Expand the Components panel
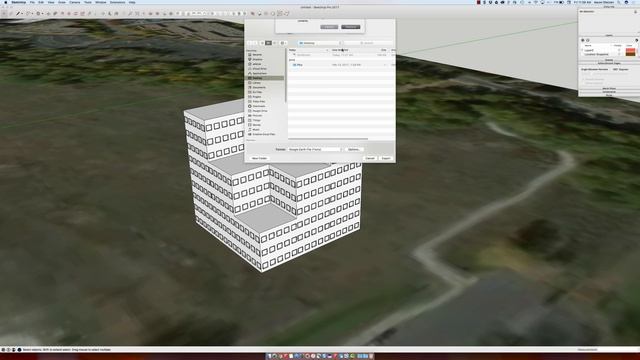The image size is (640, 360). tap(609, 92)
